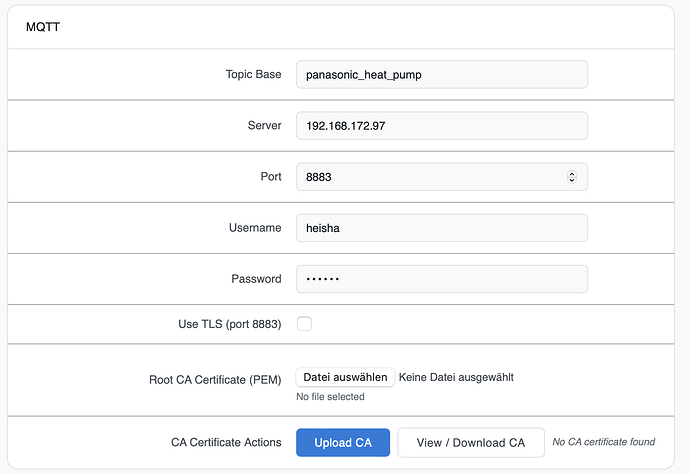This screenshot has height=474, width=690.
Task: Click the No file selected hint
Action: tap(330, 397)
